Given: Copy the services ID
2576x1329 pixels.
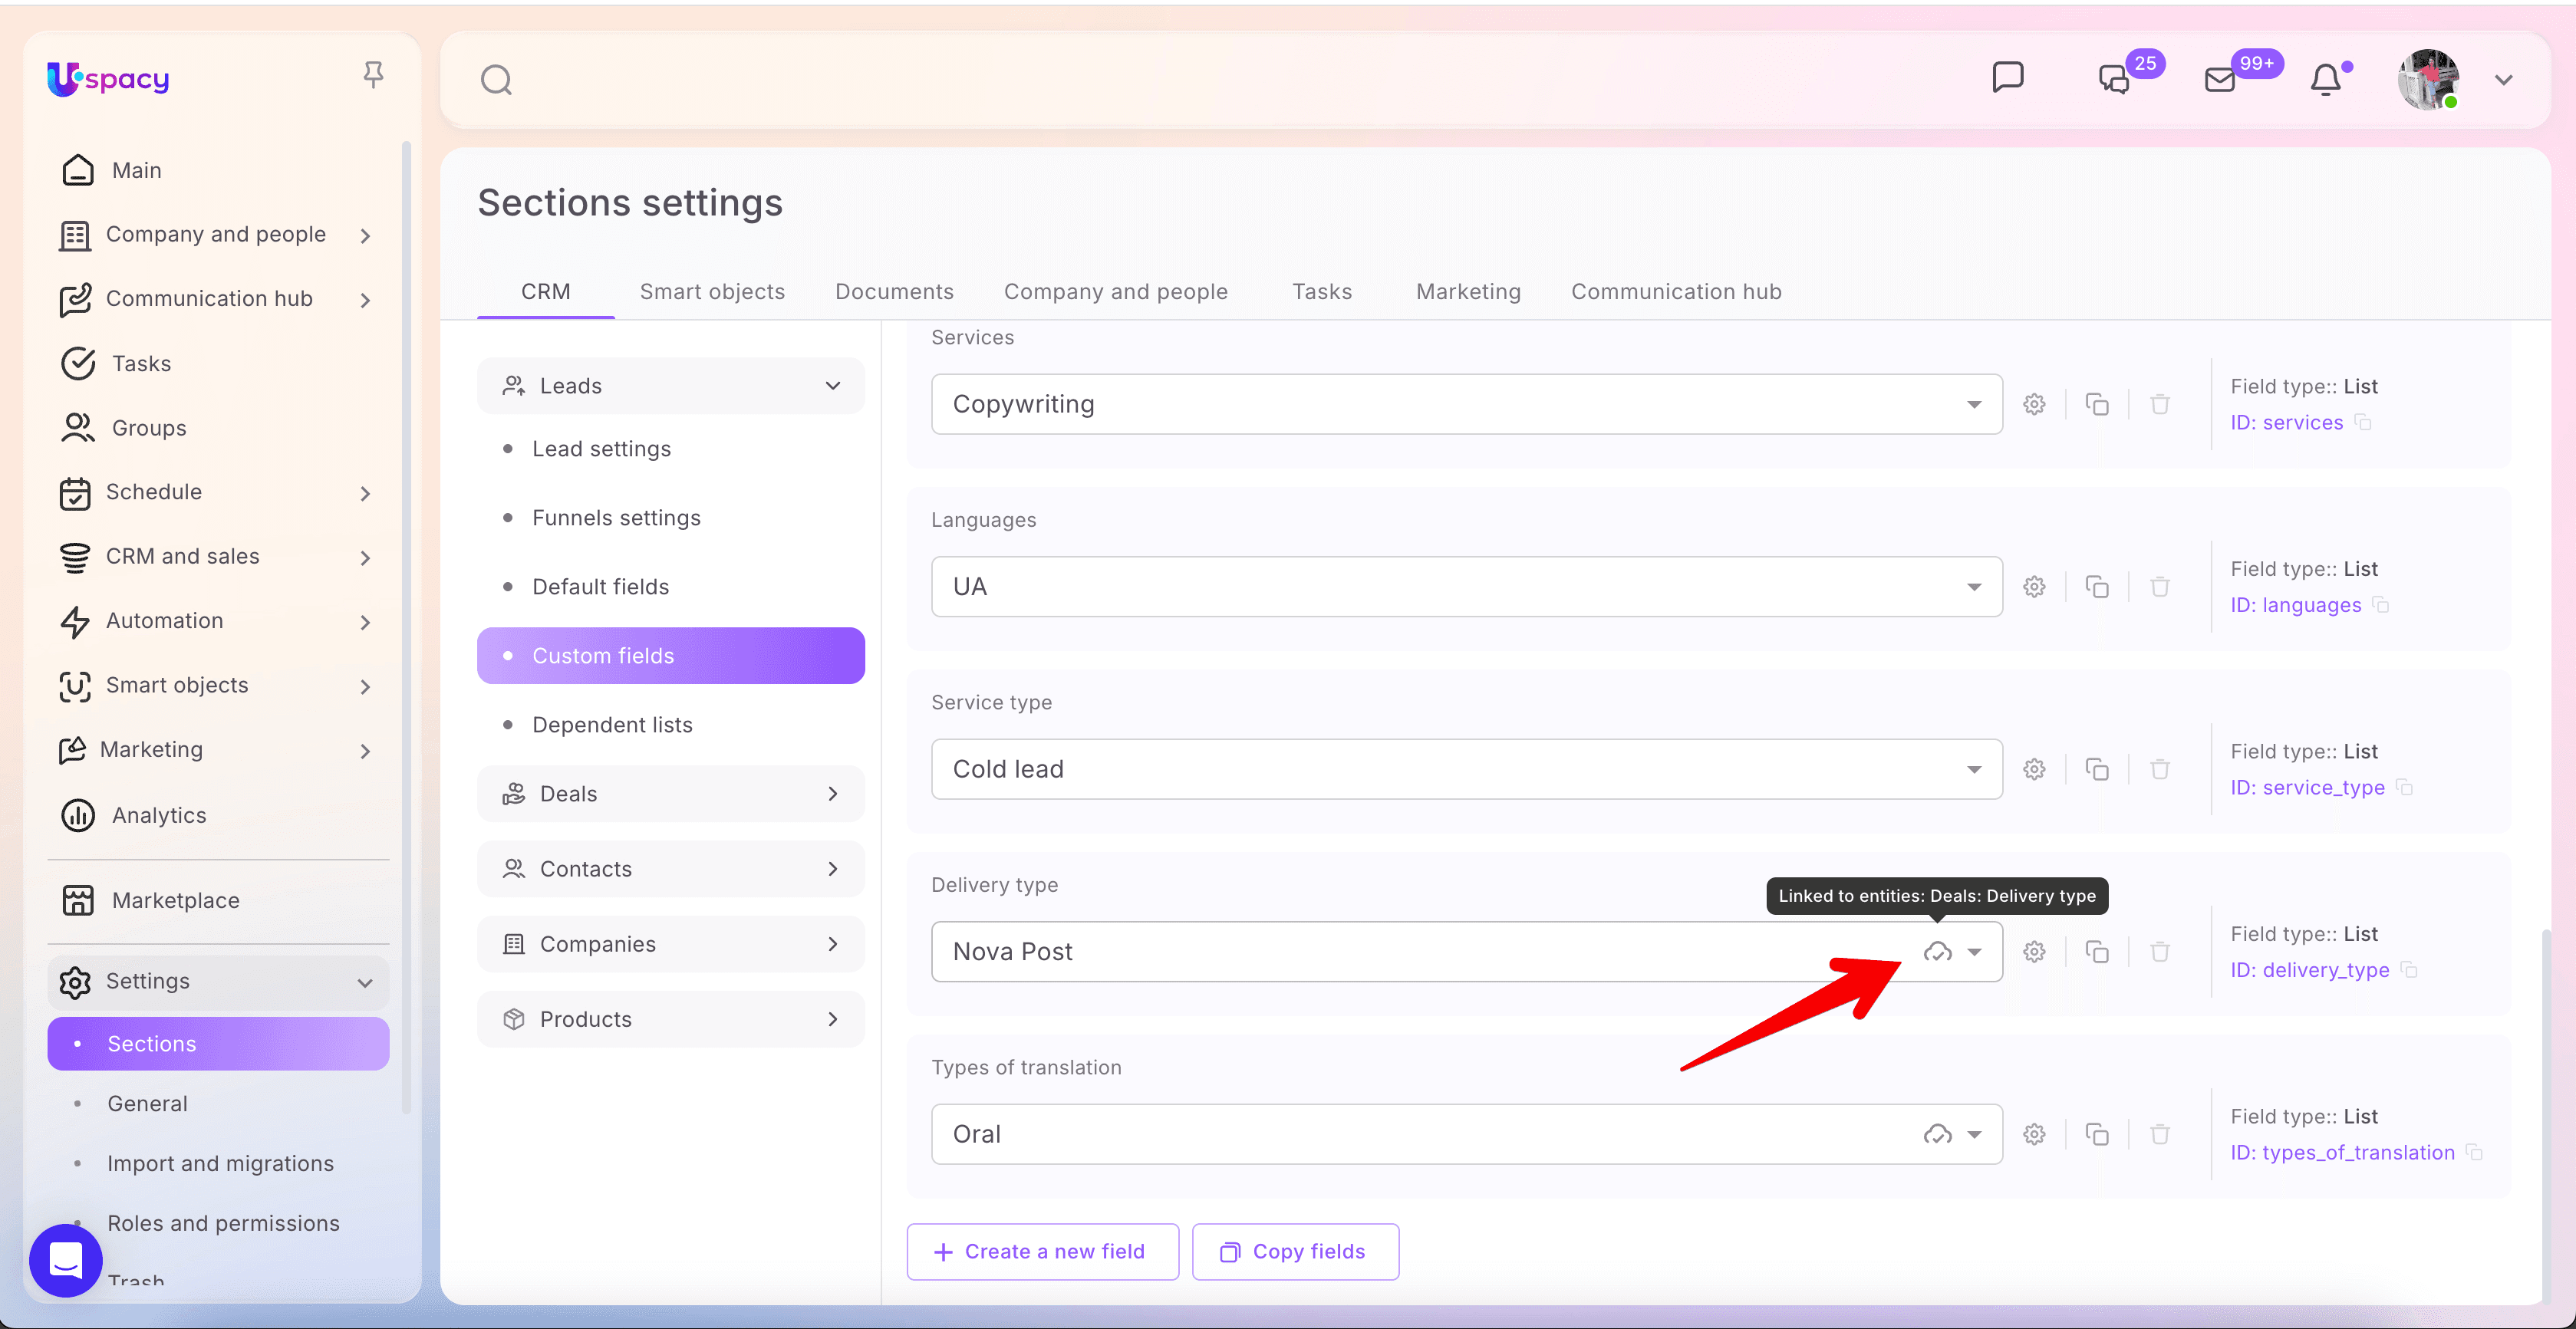Looking at the screenshot, I should 2364,423.
